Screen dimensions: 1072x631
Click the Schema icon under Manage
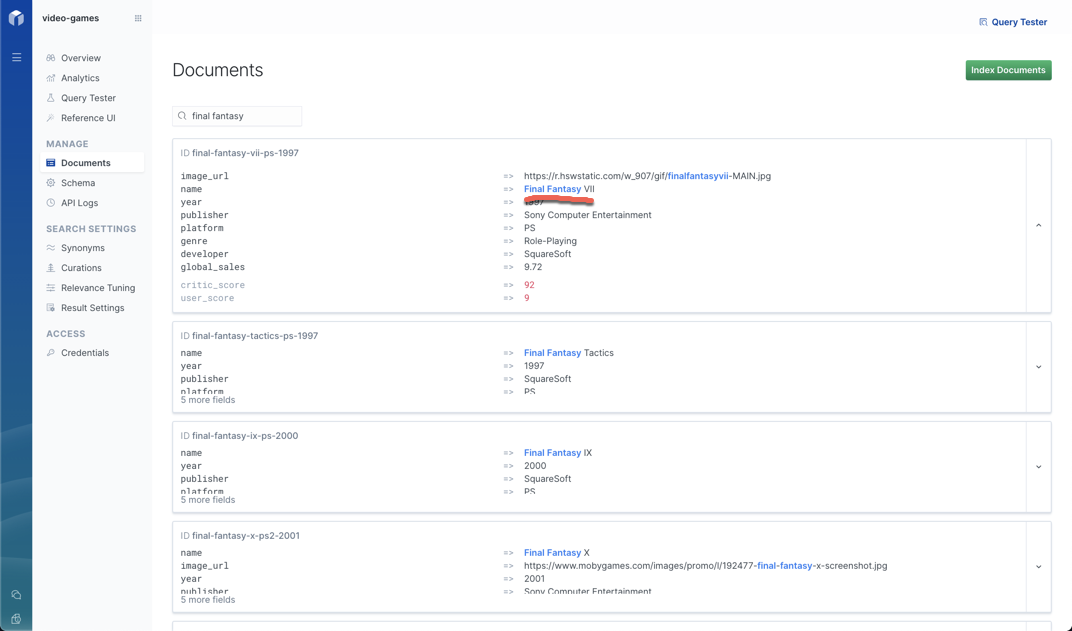click(49, 183)
